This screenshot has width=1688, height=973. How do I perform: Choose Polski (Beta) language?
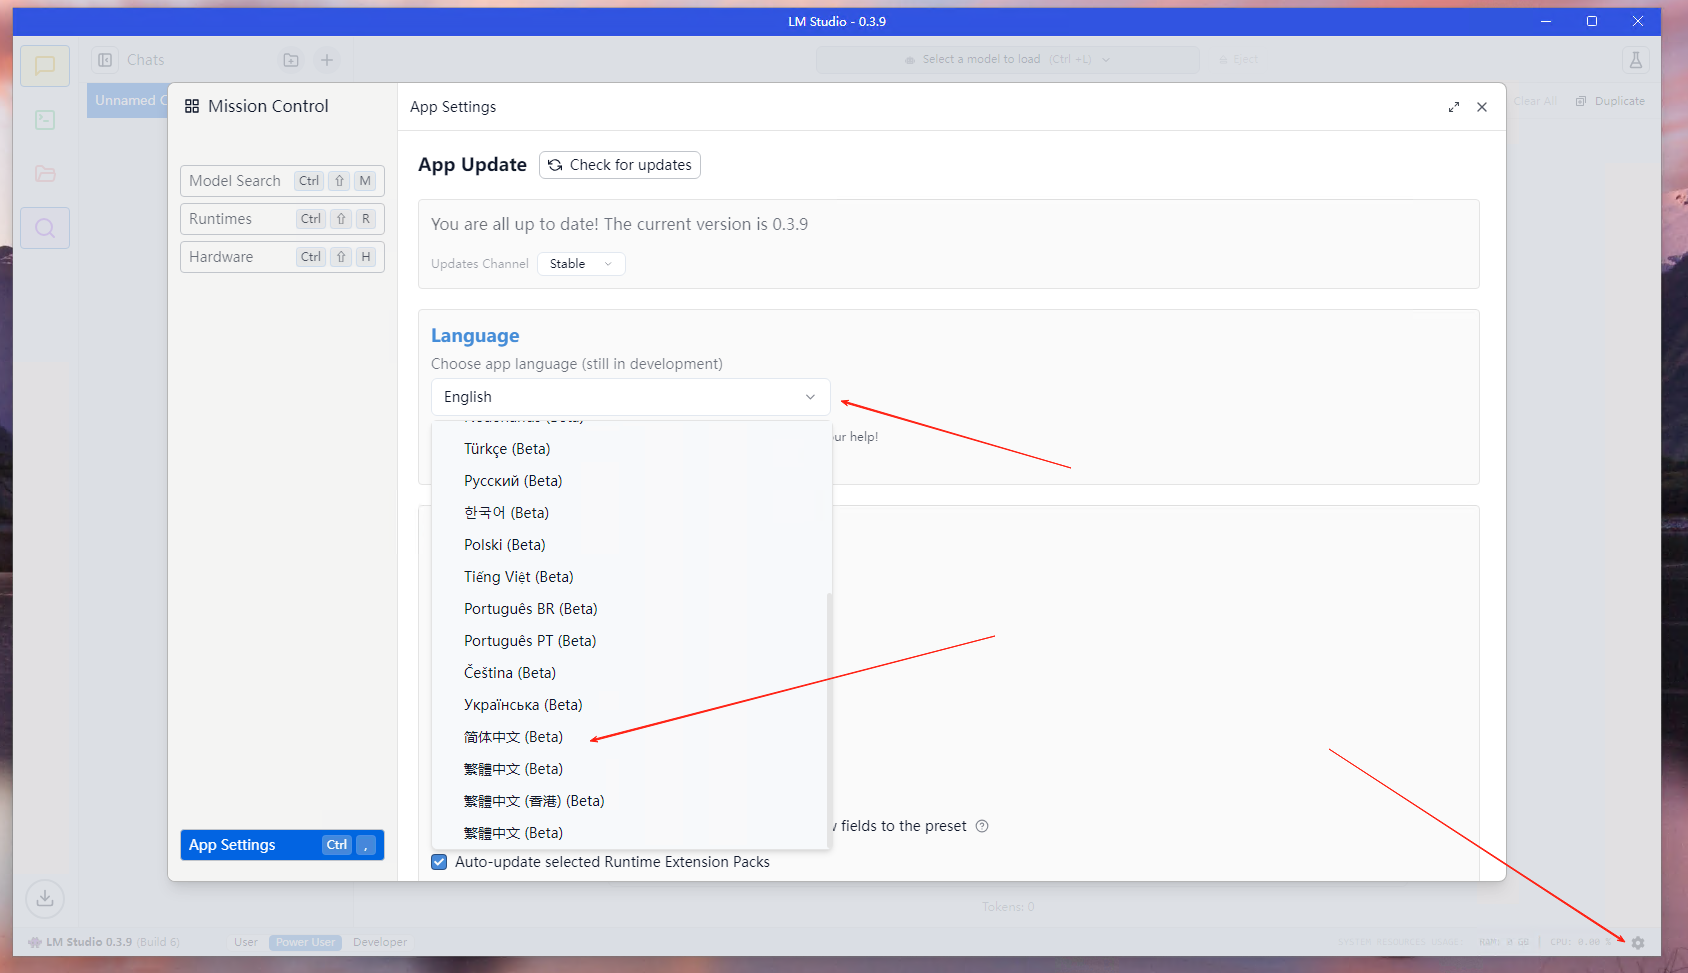tap(631, 545)
